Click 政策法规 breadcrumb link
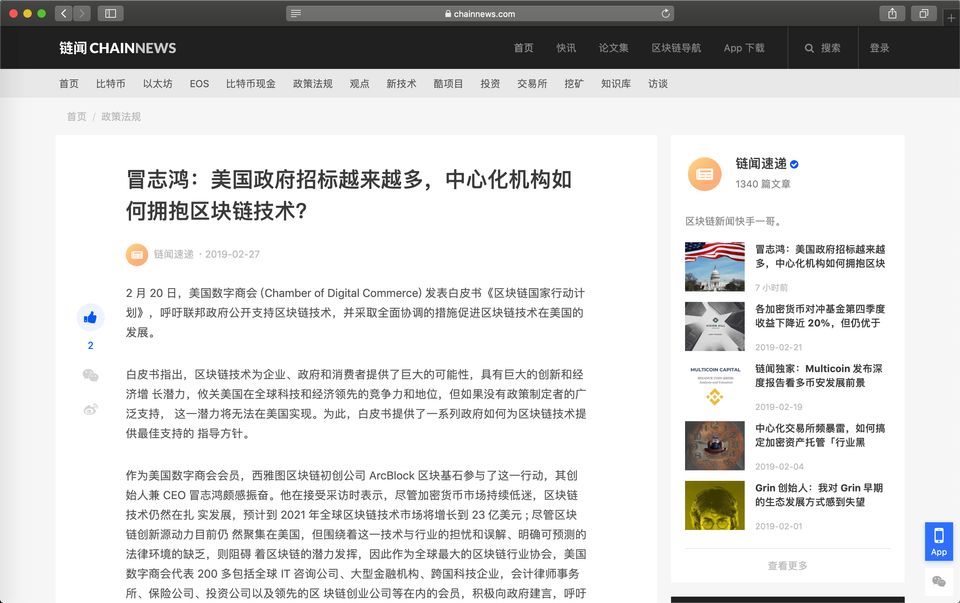Image resolution: width=960 pixels, height=603 pixels. click(x=121, y=117)
